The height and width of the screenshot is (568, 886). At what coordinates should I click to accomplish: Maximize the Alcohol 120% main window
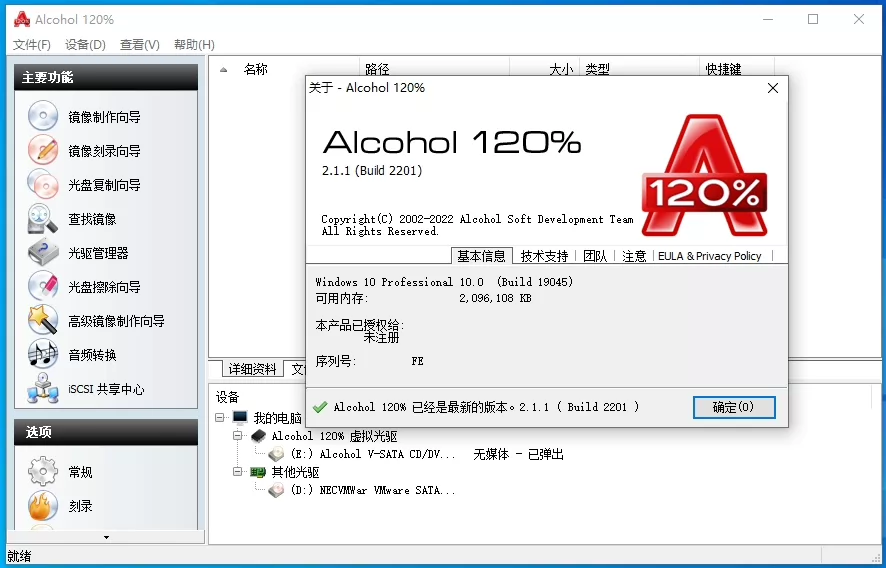(813, 19)
